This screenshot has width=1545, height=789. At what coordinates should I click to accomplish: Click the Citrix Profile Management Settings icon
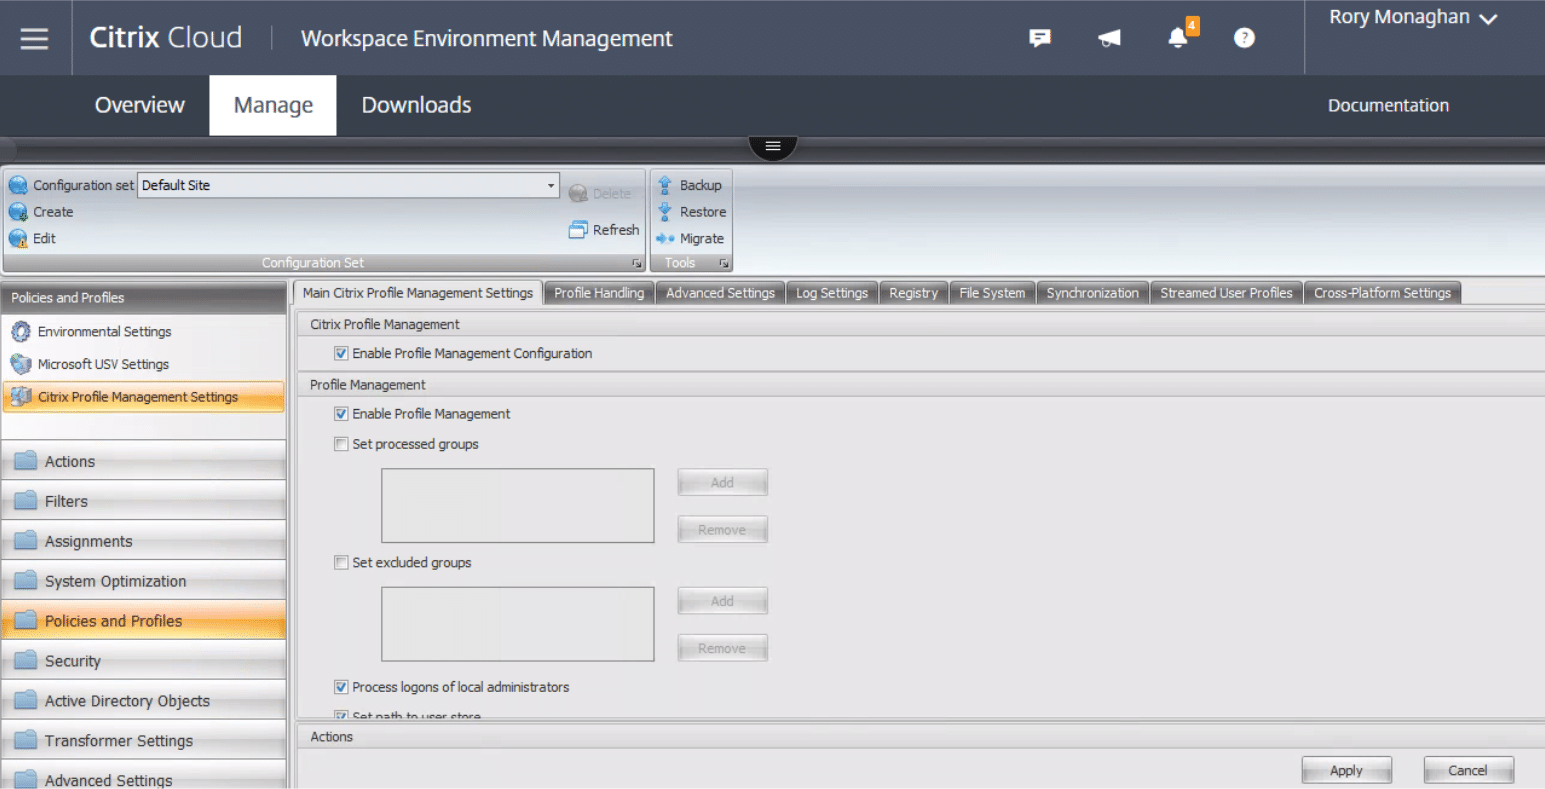click(21, 397)
